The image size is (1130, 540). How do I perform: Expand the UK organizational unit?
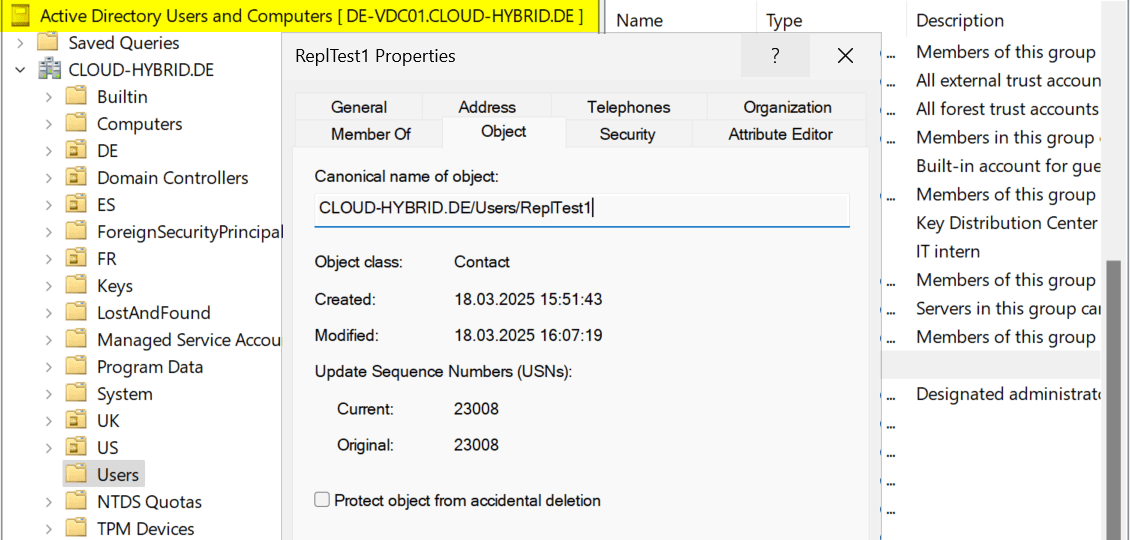point(49,421)
